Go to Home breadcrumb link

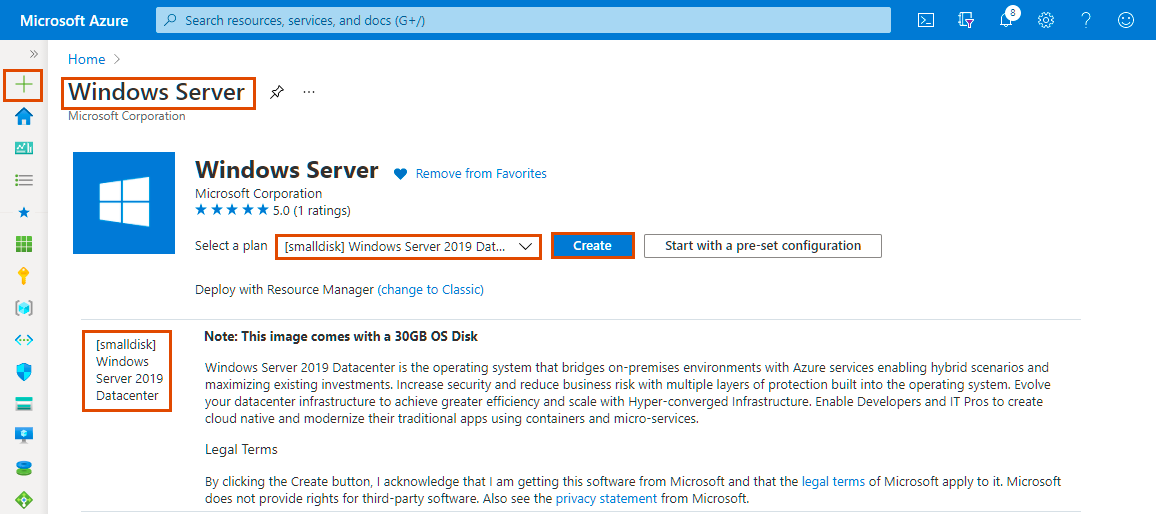click(86, 59)
